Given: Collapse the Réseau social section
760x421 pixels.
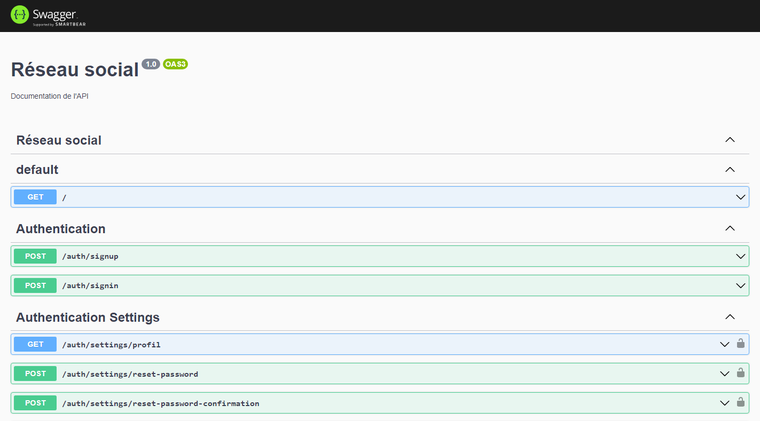Looking at the screenshot, I should pyautogui.click(x=730, y=140).
